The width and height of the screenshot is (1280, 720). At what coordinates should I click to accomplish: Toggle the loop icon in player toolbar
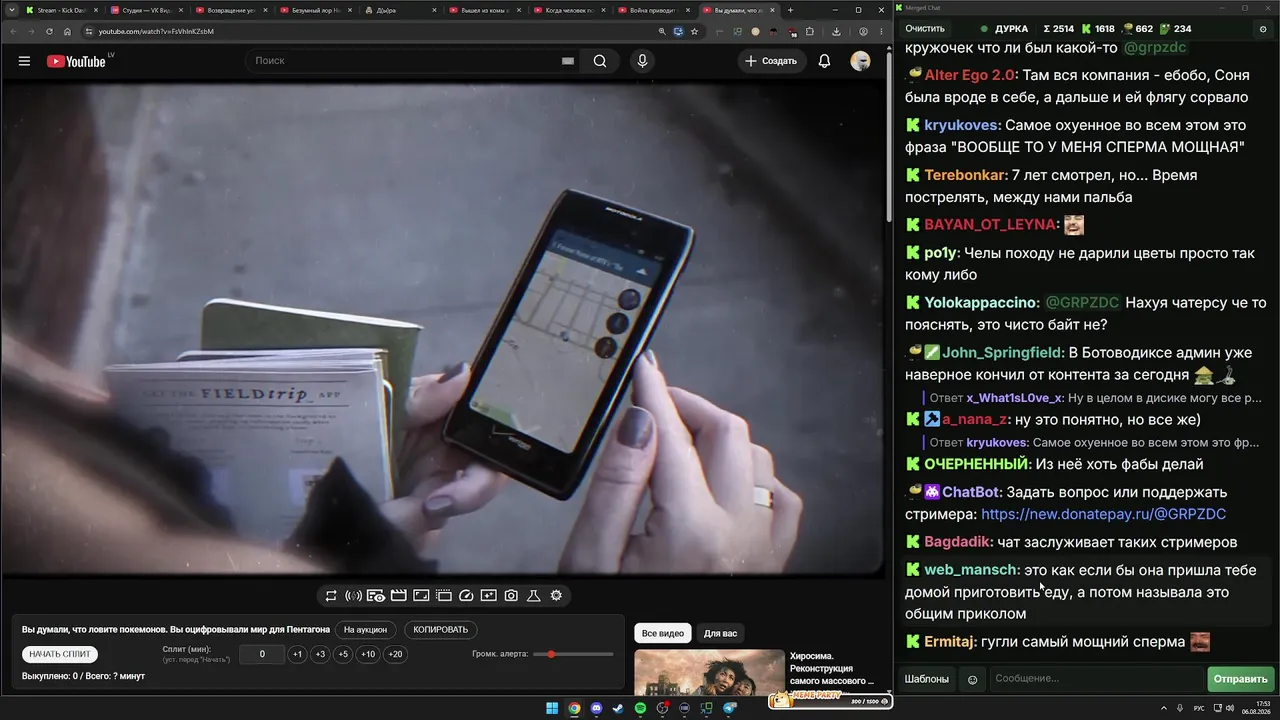point(331,596)
